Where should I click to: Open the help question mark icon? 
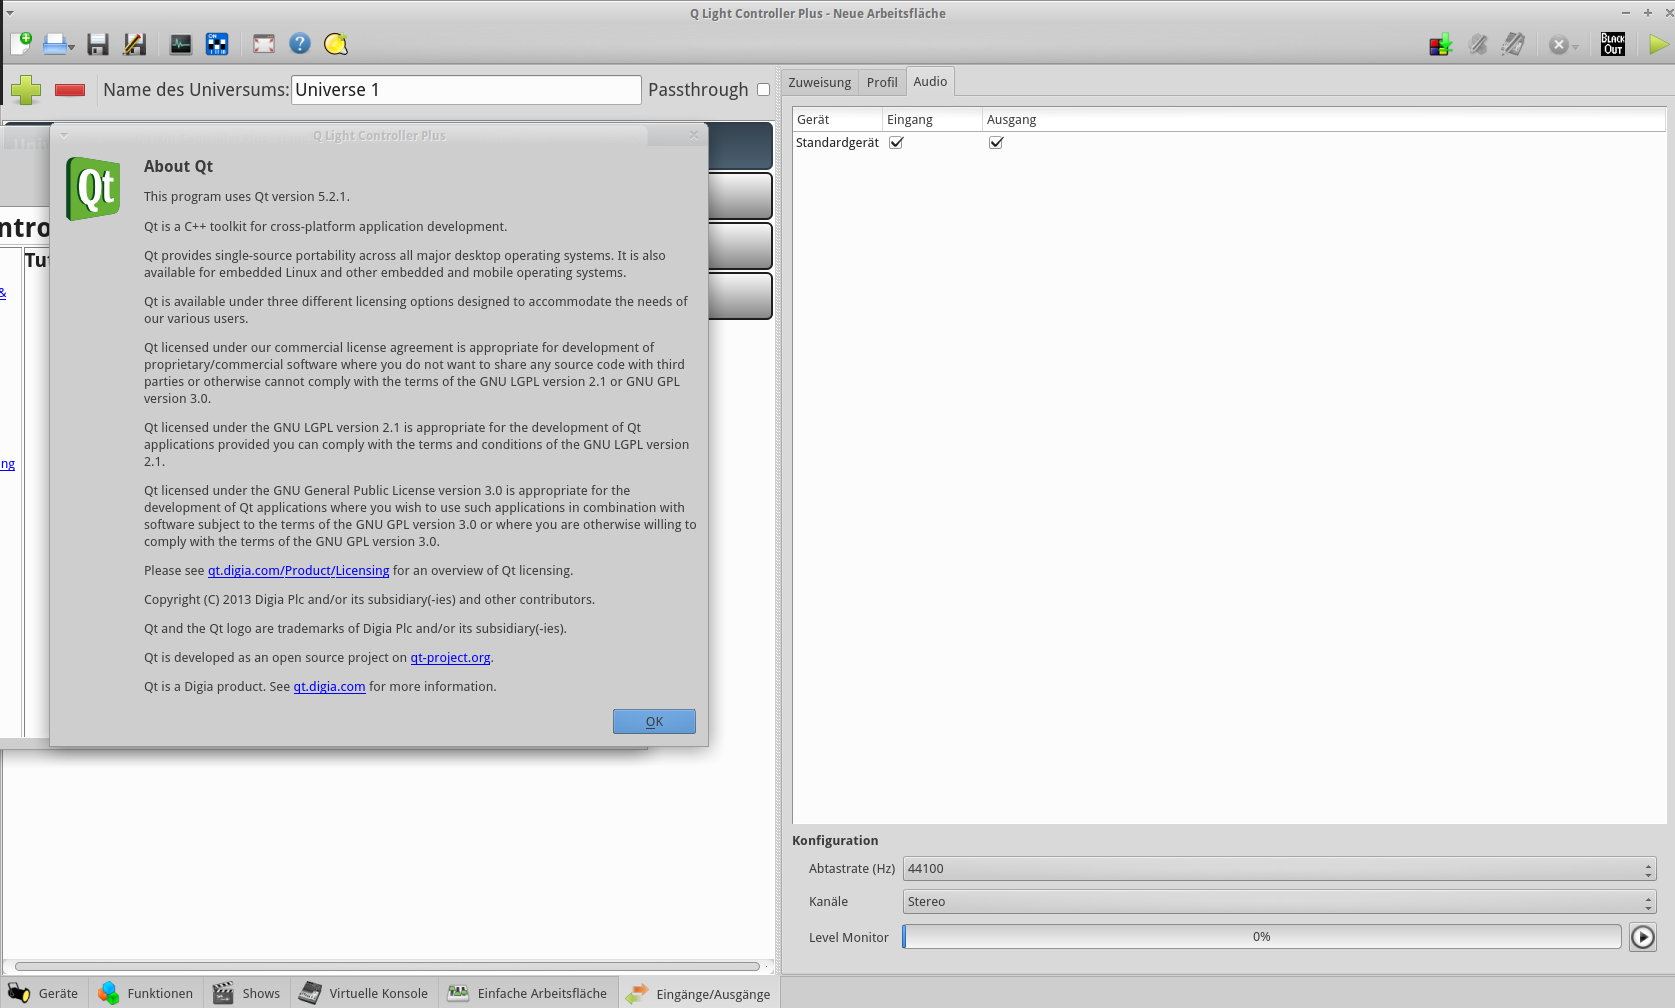click(300, 44)
